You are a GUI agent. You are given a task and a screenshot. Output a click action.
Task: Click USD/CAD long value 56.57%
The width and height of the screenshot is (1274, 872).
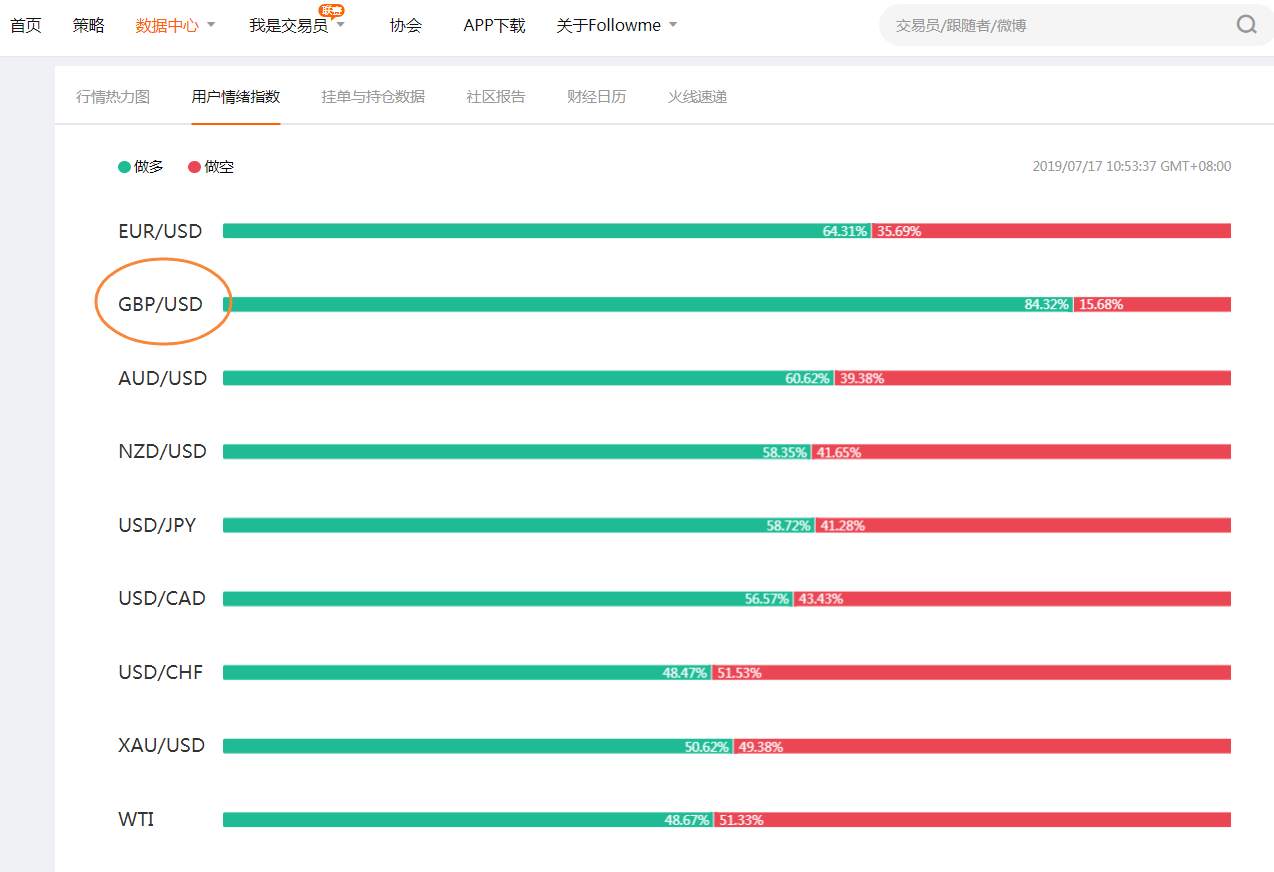(x=767, y=599)
